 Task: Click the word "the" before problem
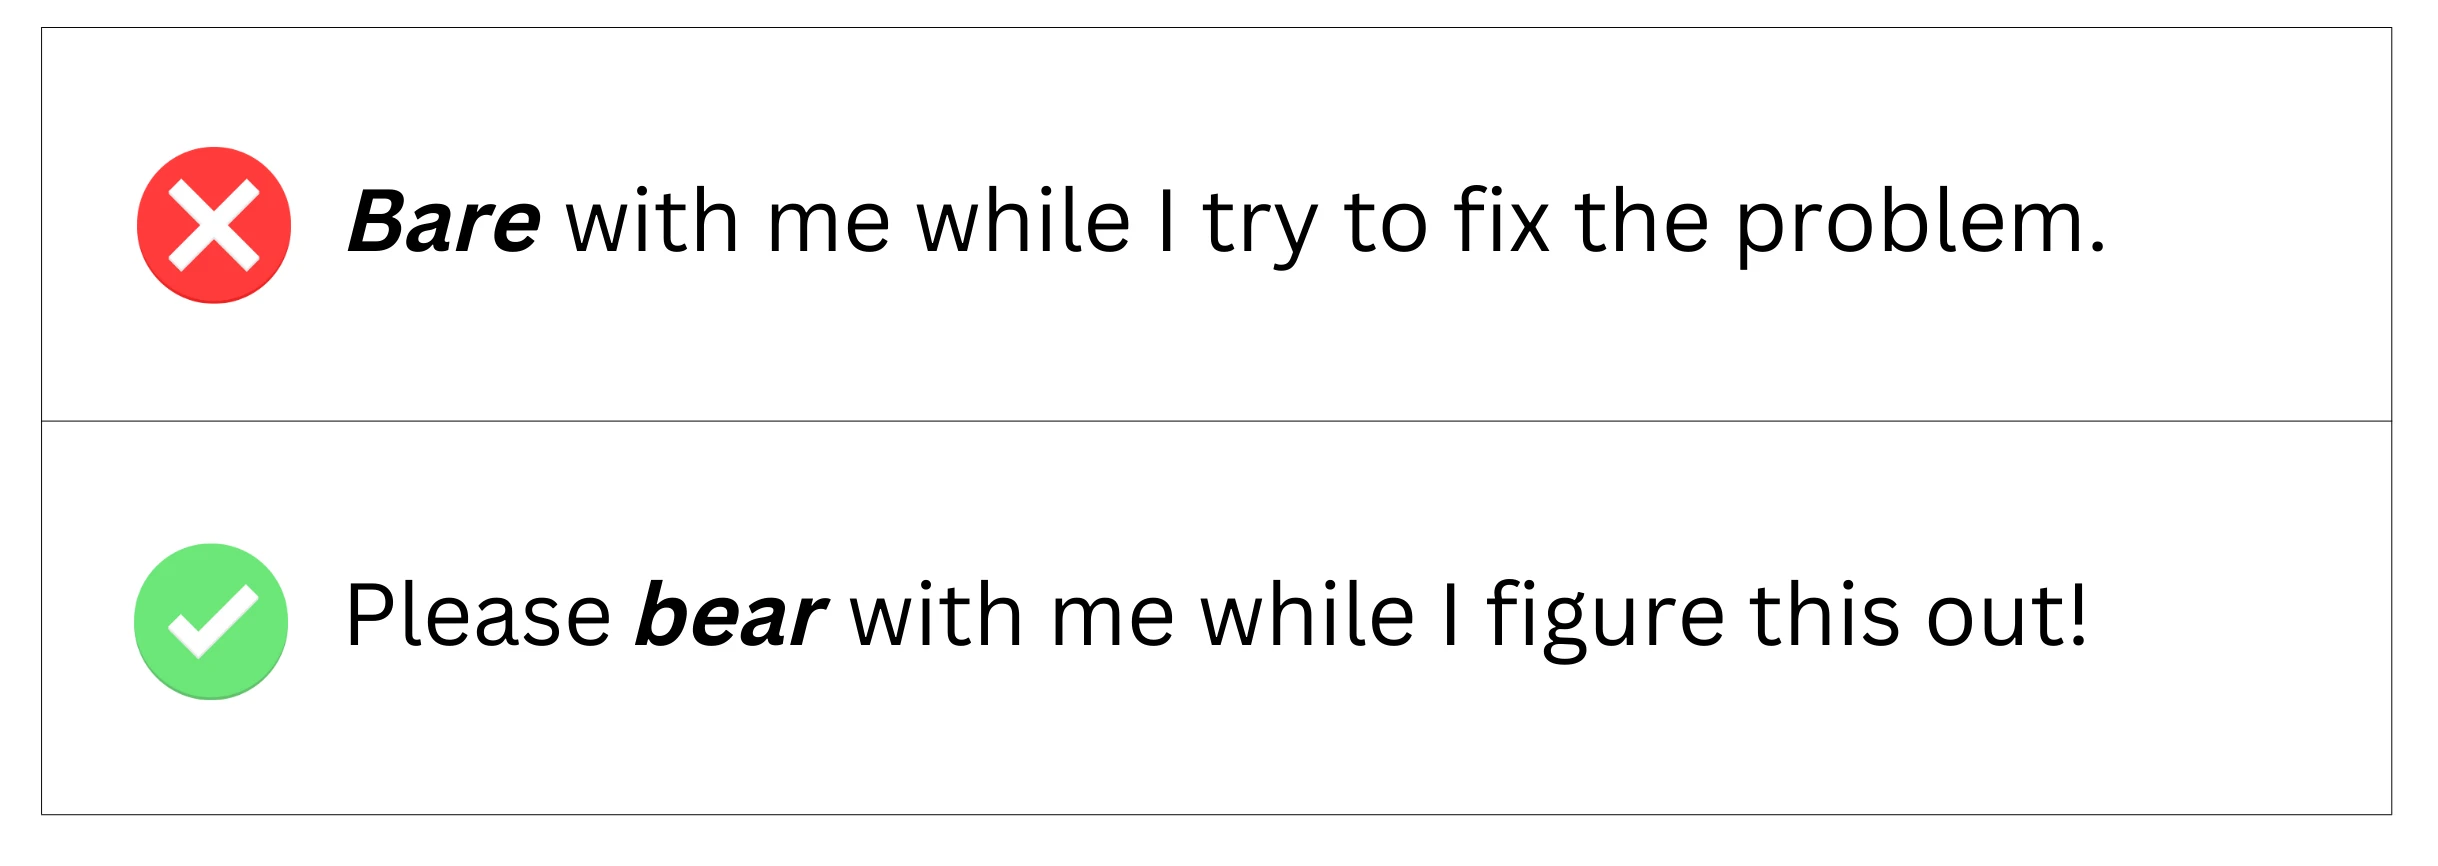[x=1641, y=219]
